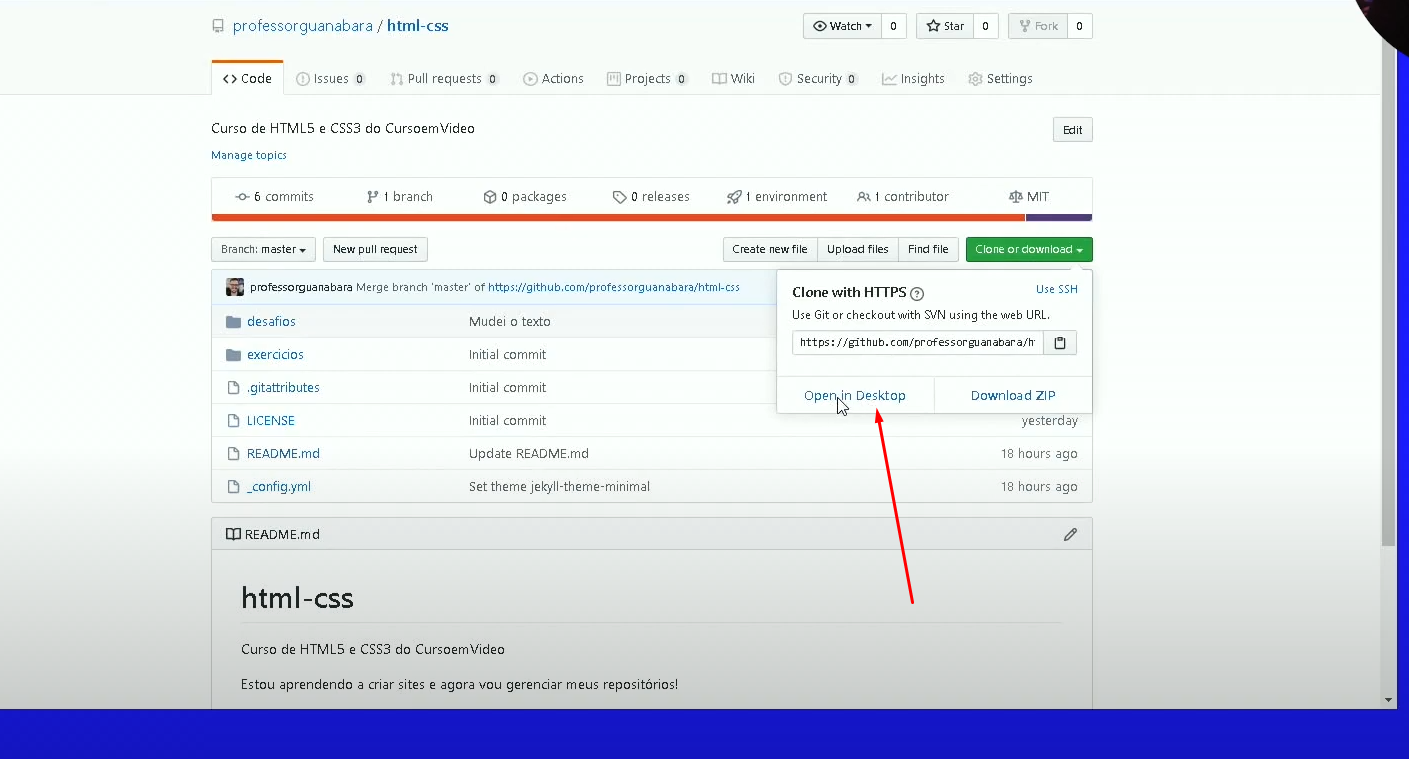Viewport: 1409px width, 759px height.
Task: Click the repository book icon beside professorguanabara
Action: (218, 26)
